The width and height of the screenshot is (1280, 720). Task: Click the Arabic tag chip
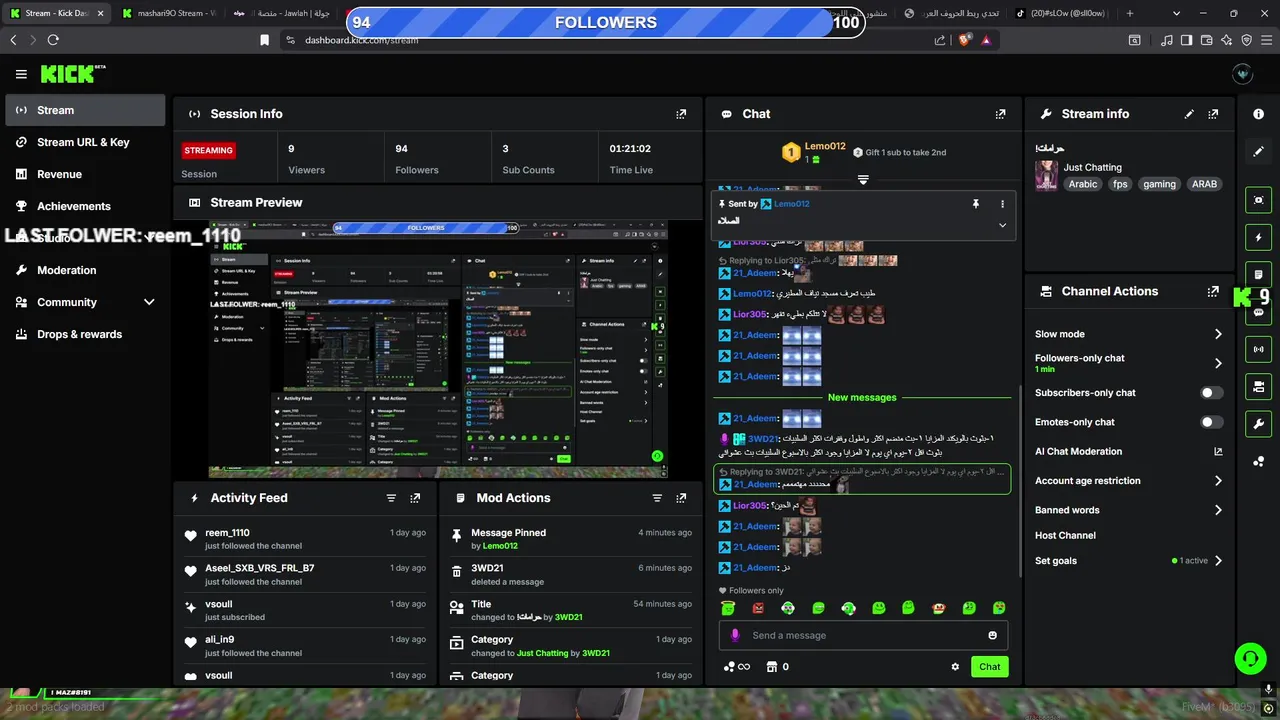coord(1083,184)
